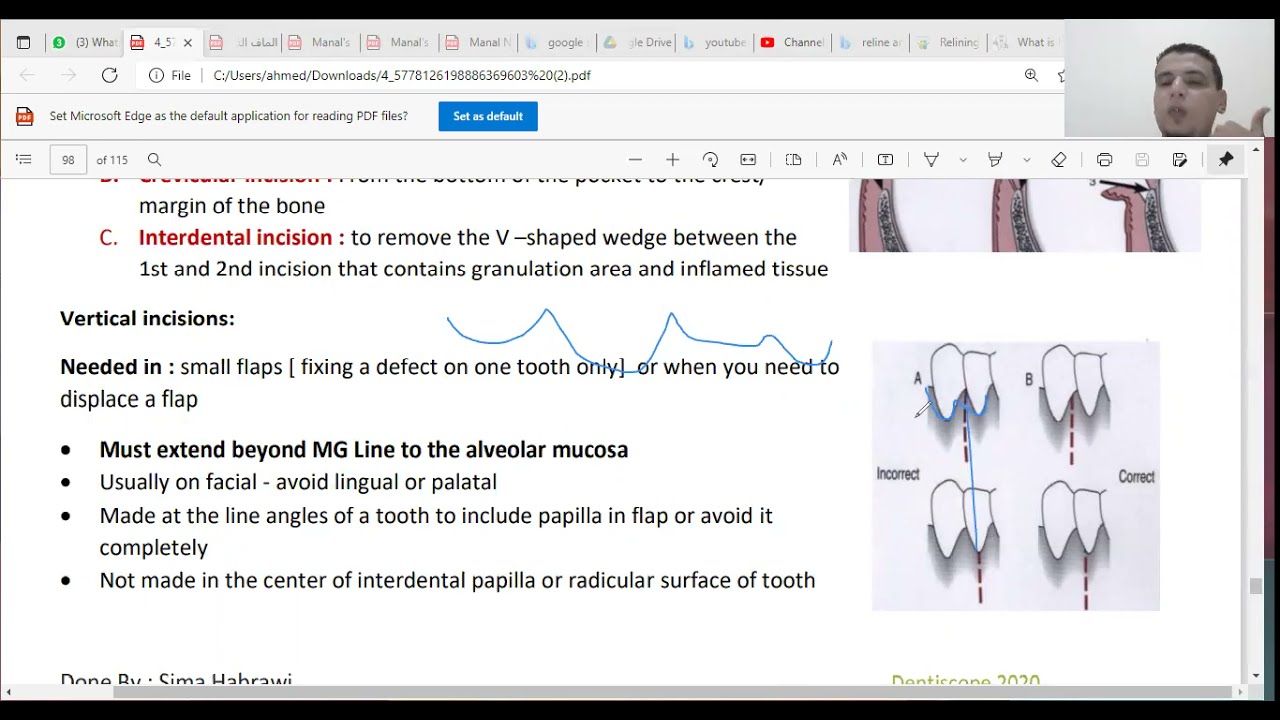Screen dimensions: 1280x720
Task: Expand the Highlight color options dropdown
Action: click(x=1027, y=160)
